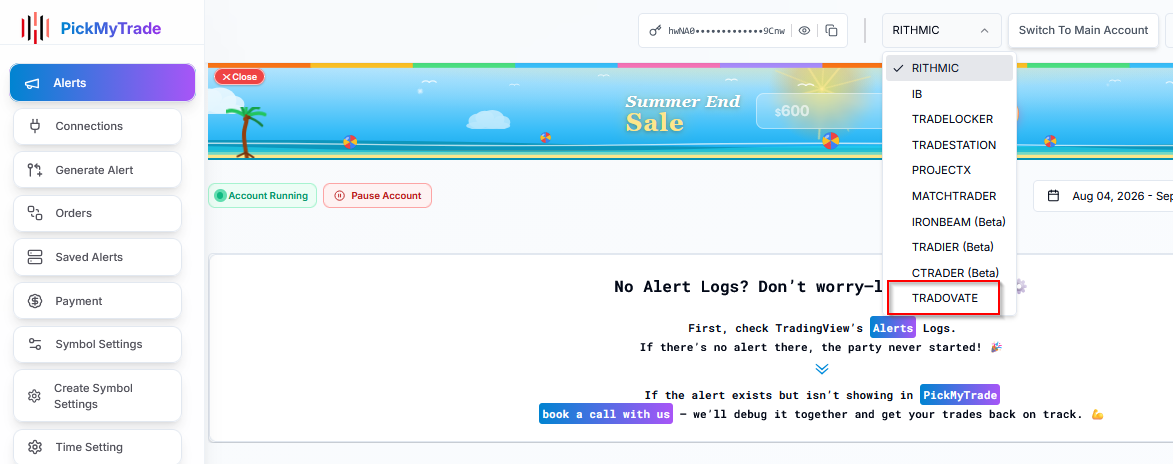Click the Create Symbol Settings gear icon
Image resolution: width=1173 pixels, height=464 pixels.
point(34,396)
